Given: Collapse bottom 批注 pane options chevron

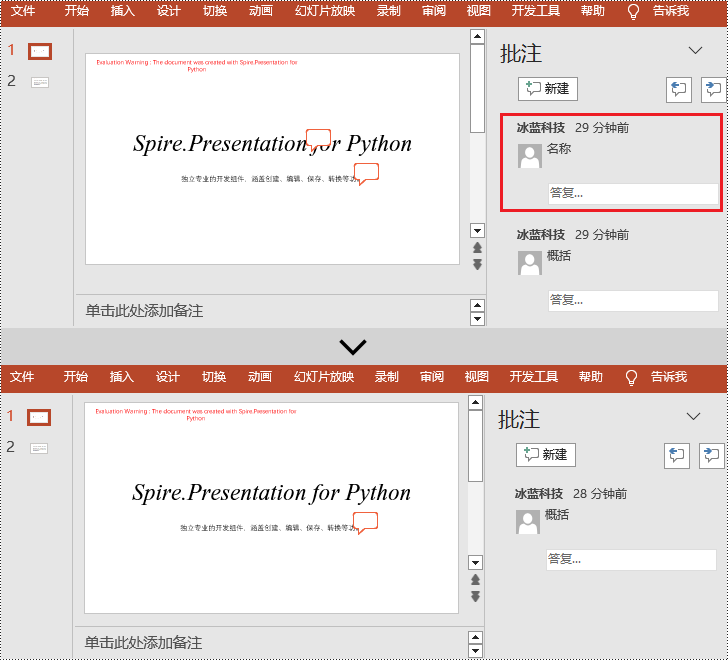Looking at the screenshot, I should [x=693, y=416].
